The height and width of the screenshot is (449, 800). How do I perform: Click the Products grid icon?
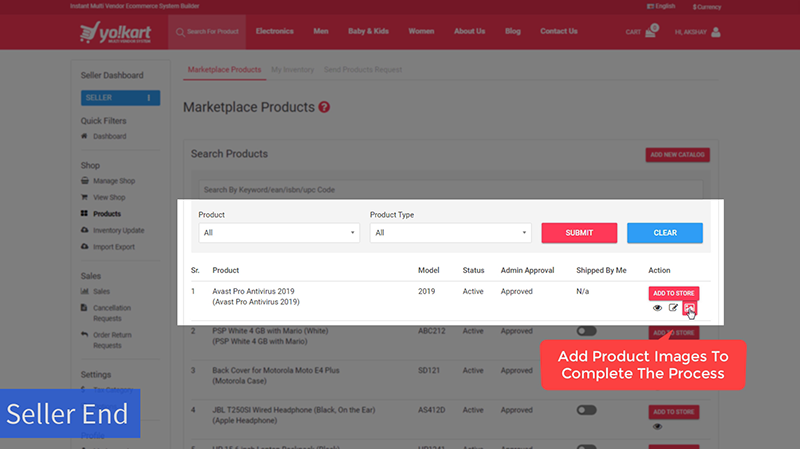(84, 213)
